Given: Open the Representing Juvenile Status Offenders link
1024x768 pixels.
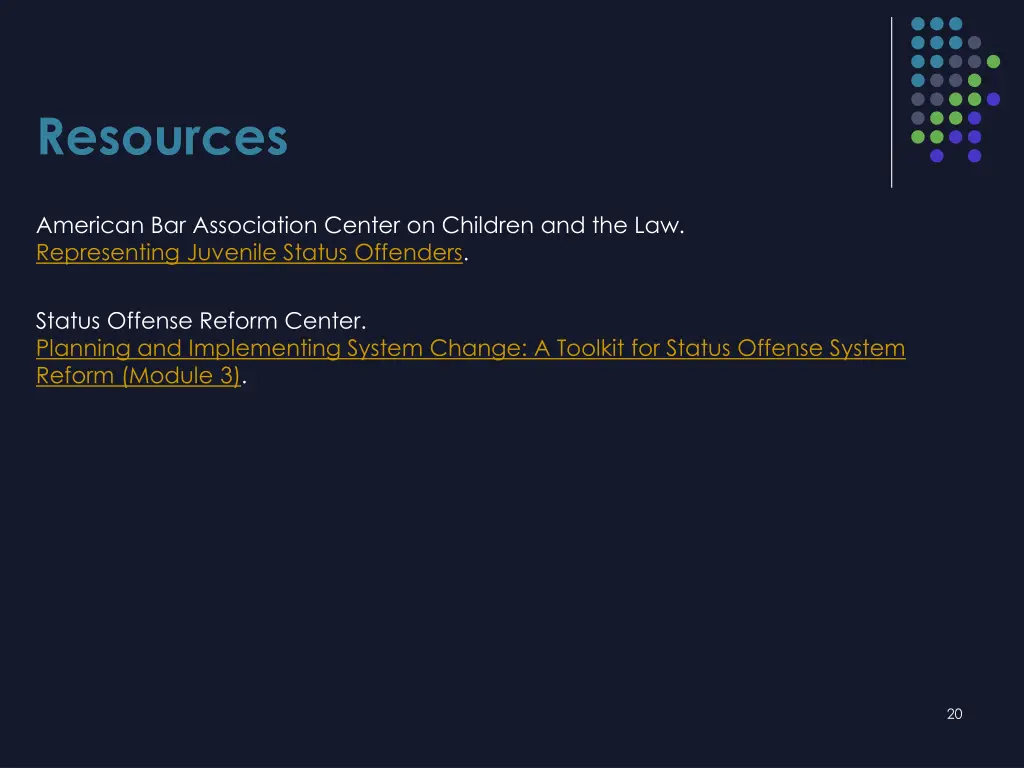Looking at the screenshot, I should coord(249,253).
